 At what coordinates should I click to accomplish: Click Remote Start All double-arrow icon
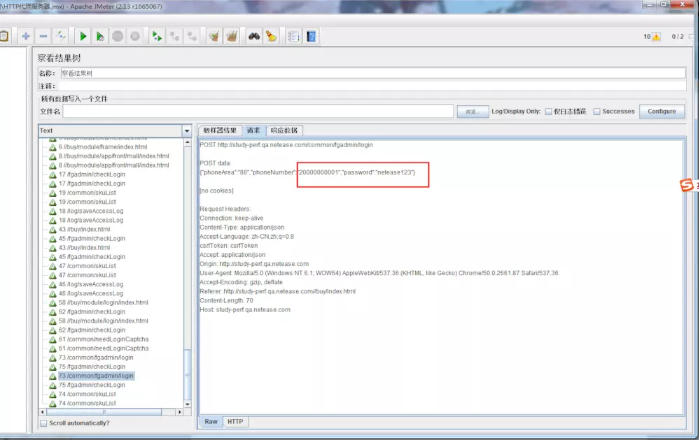pos(157,36)
